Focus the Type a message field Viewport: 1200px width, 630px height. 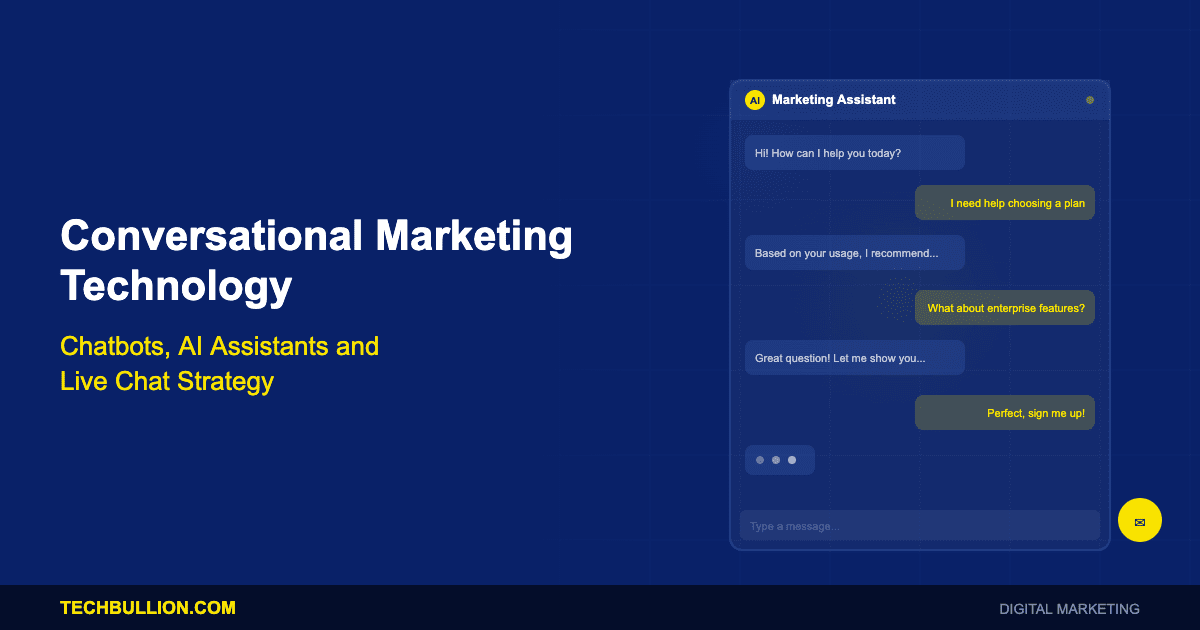[x=919, y=526]
